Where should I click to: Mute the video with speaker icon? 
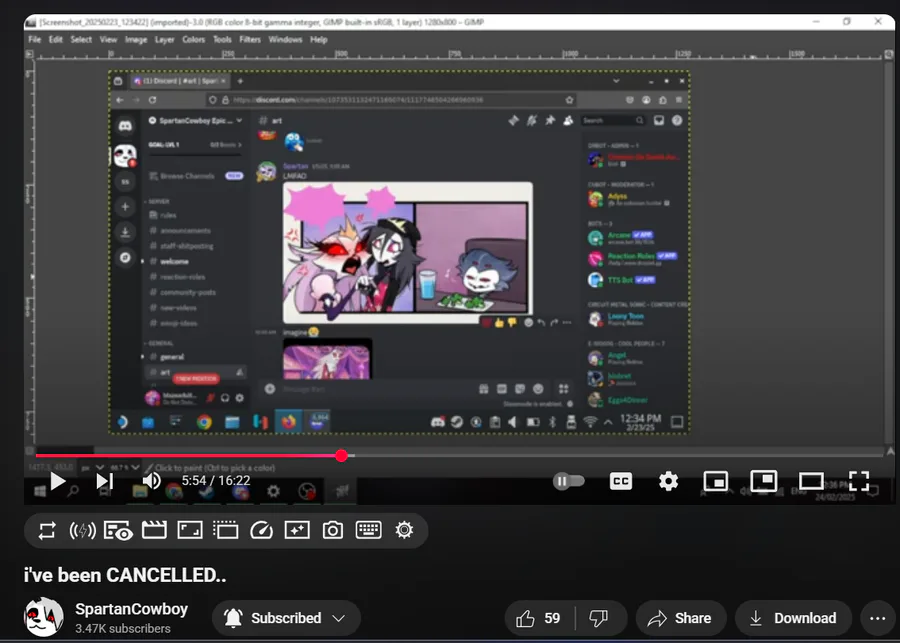152,481
